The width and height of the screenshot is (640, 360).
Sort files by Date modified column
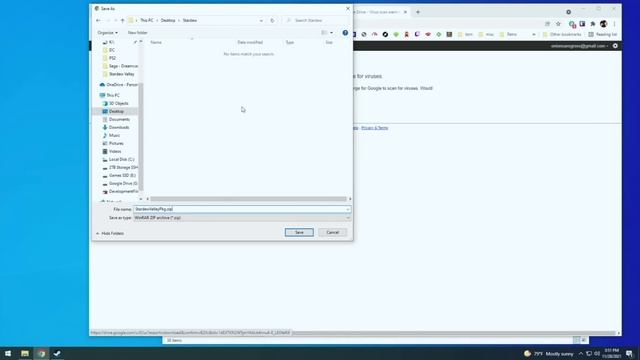pyautogui.click(x=250, y=42)
